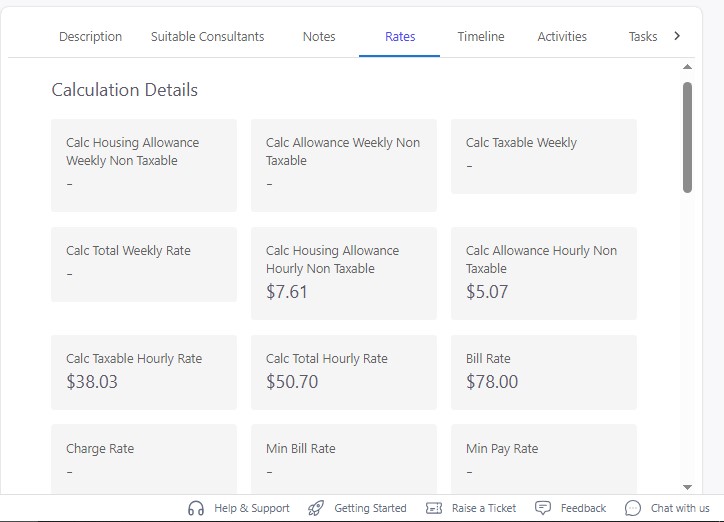
Task: Click the Raise a Ticket icon
Action: coord(434,508)
